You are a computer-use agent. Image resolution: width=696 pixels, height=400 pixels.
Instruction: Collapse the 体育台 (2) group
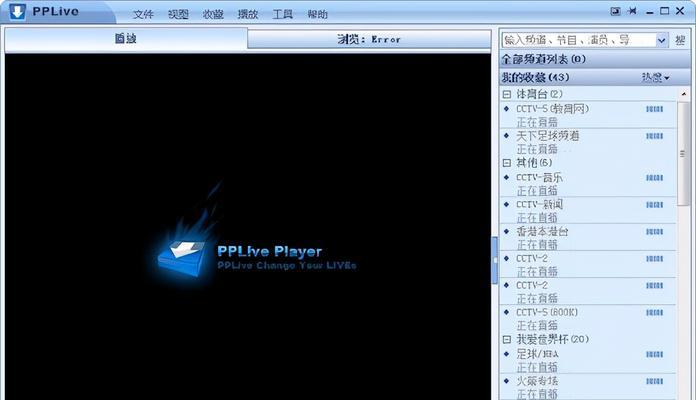pos(507,95)
